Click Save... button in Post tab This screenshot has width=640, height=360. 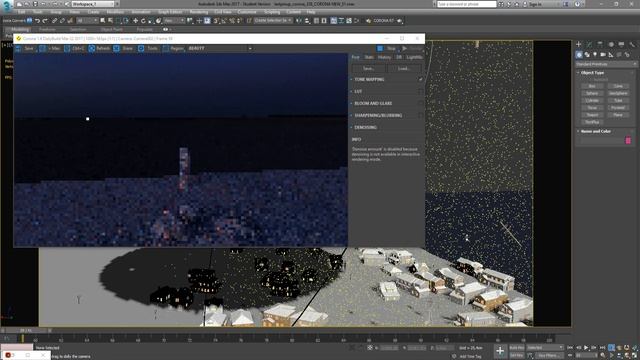tap(369, 69)
